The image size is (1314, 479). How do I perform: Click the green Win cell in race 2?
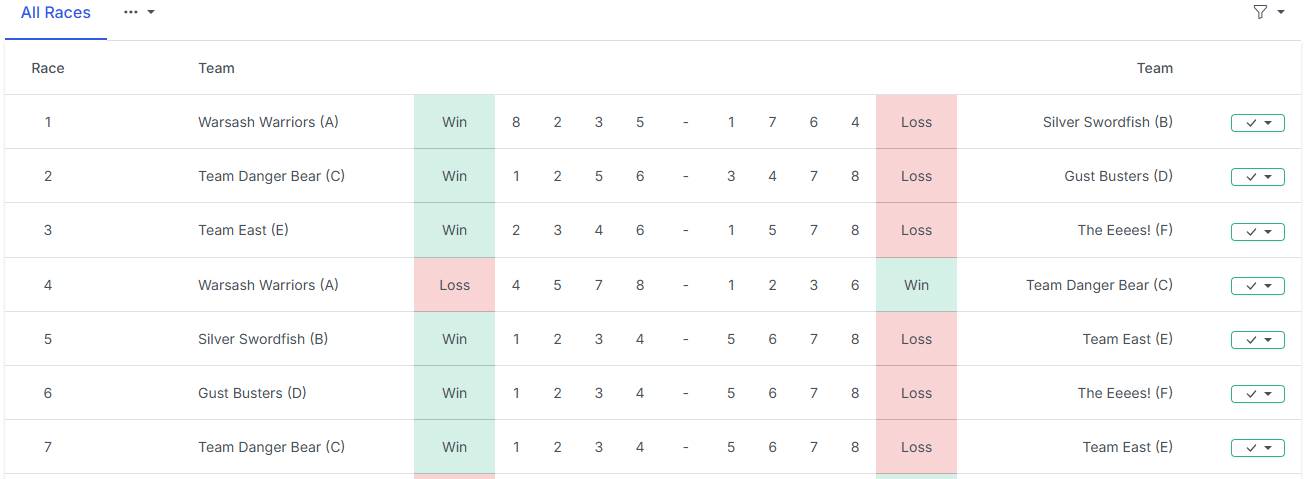[x=454, y=176]
